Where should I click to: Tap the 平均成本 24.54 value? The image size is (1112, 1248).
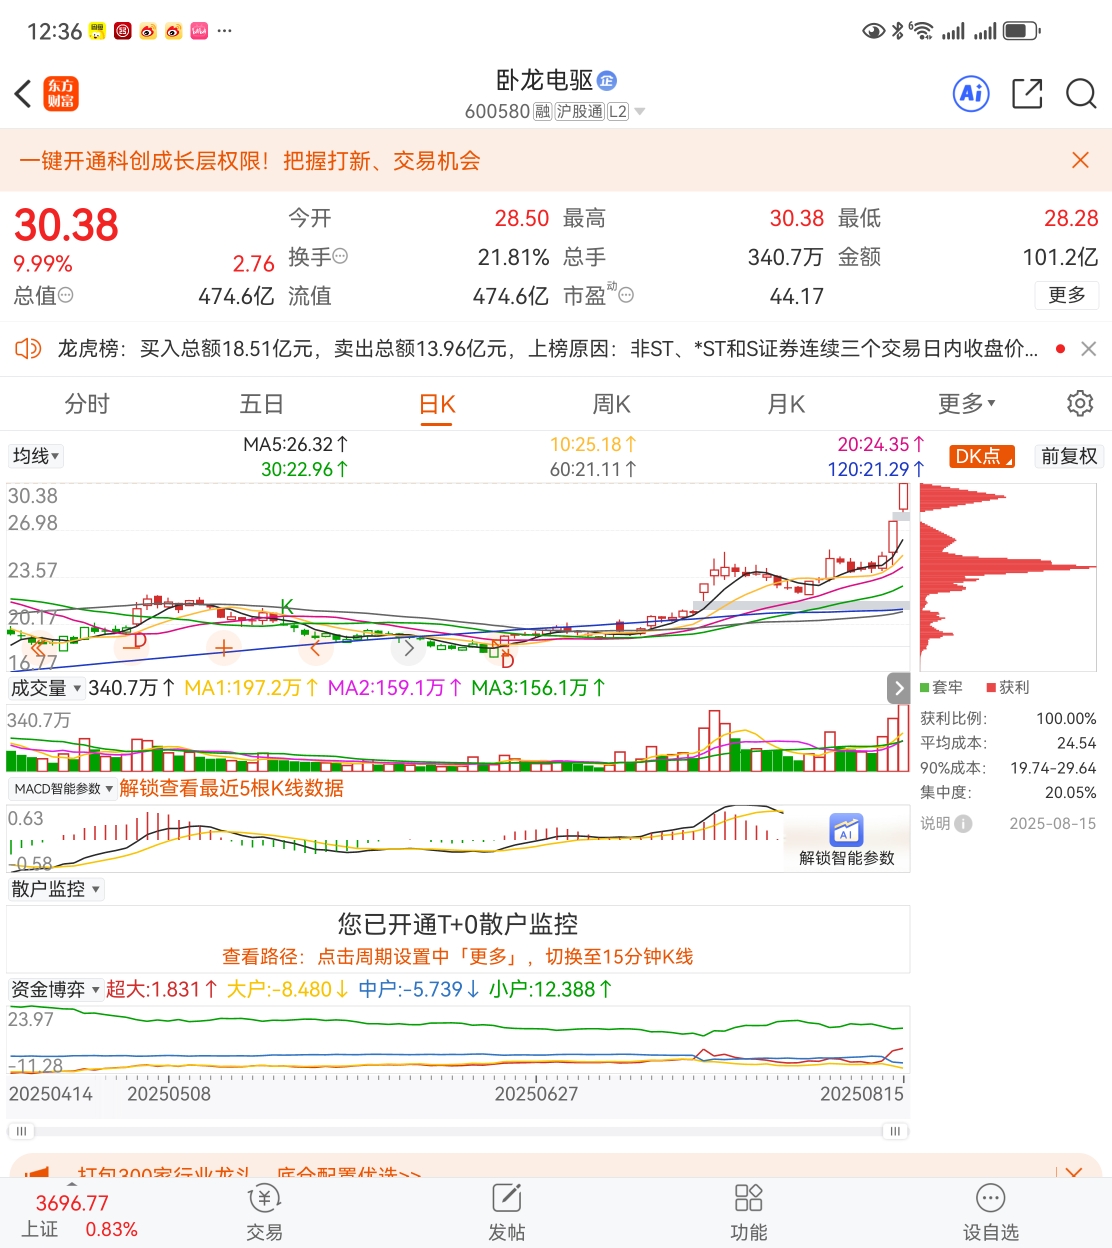[x=1076, y=743]
